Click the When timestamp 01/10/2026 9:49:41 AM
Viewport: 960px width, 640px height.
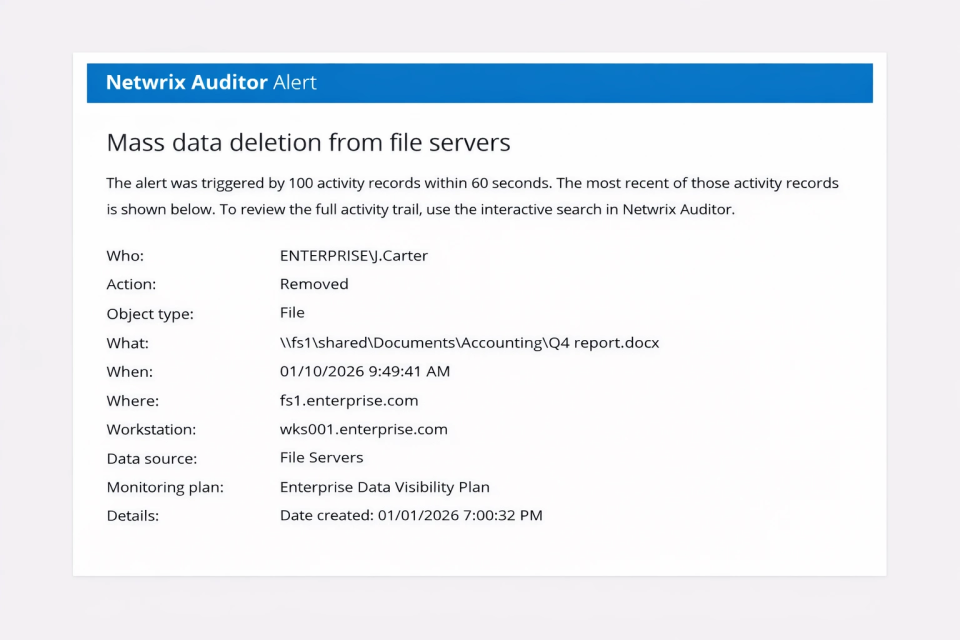pyautogui.click(x=365, y=371)
